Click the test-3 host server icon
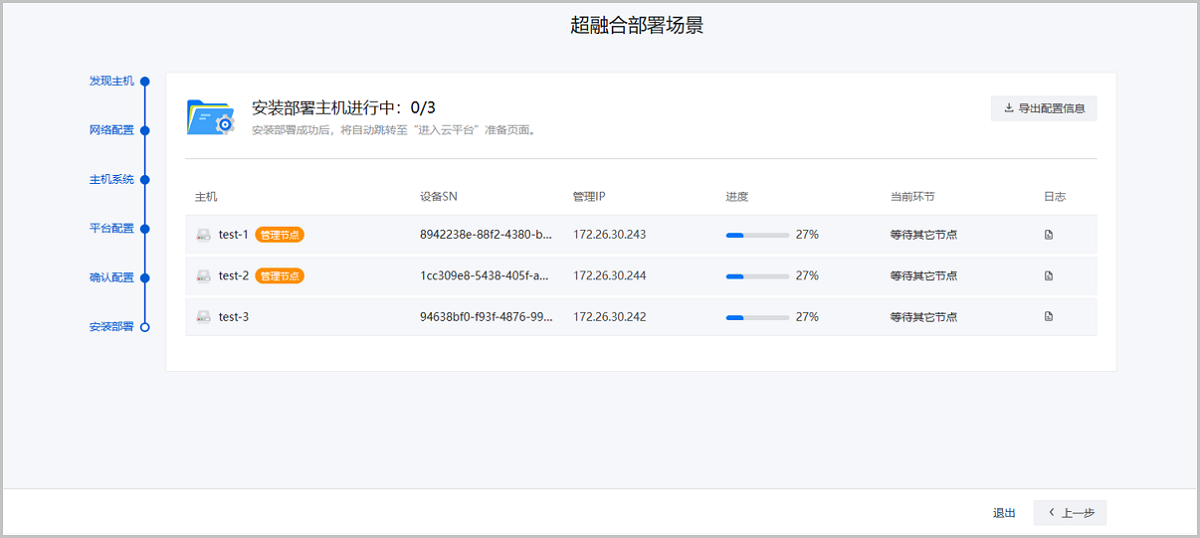This screenshot has height=538, width=1200. (x=203, y=317)
